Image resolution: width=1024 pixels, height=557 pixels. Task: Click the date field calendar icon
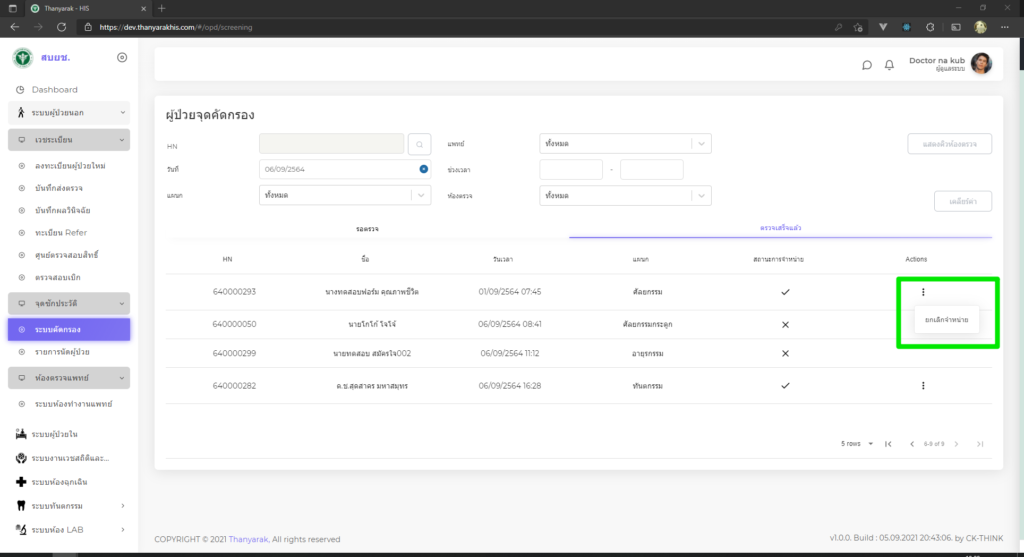tap(424, 170)
